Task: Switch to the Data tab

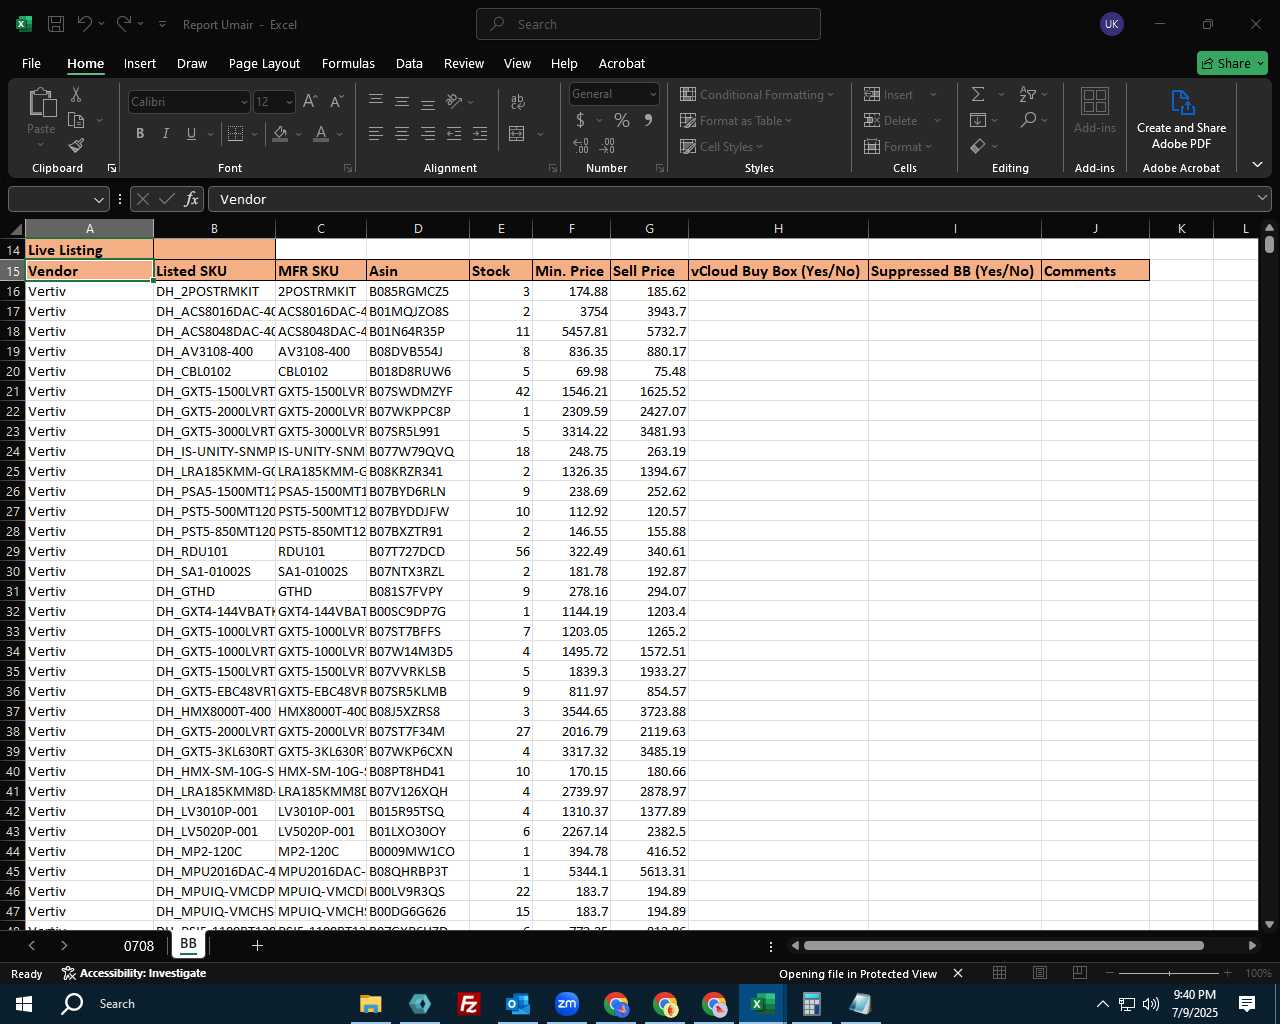Action: (x=409, y=63)
